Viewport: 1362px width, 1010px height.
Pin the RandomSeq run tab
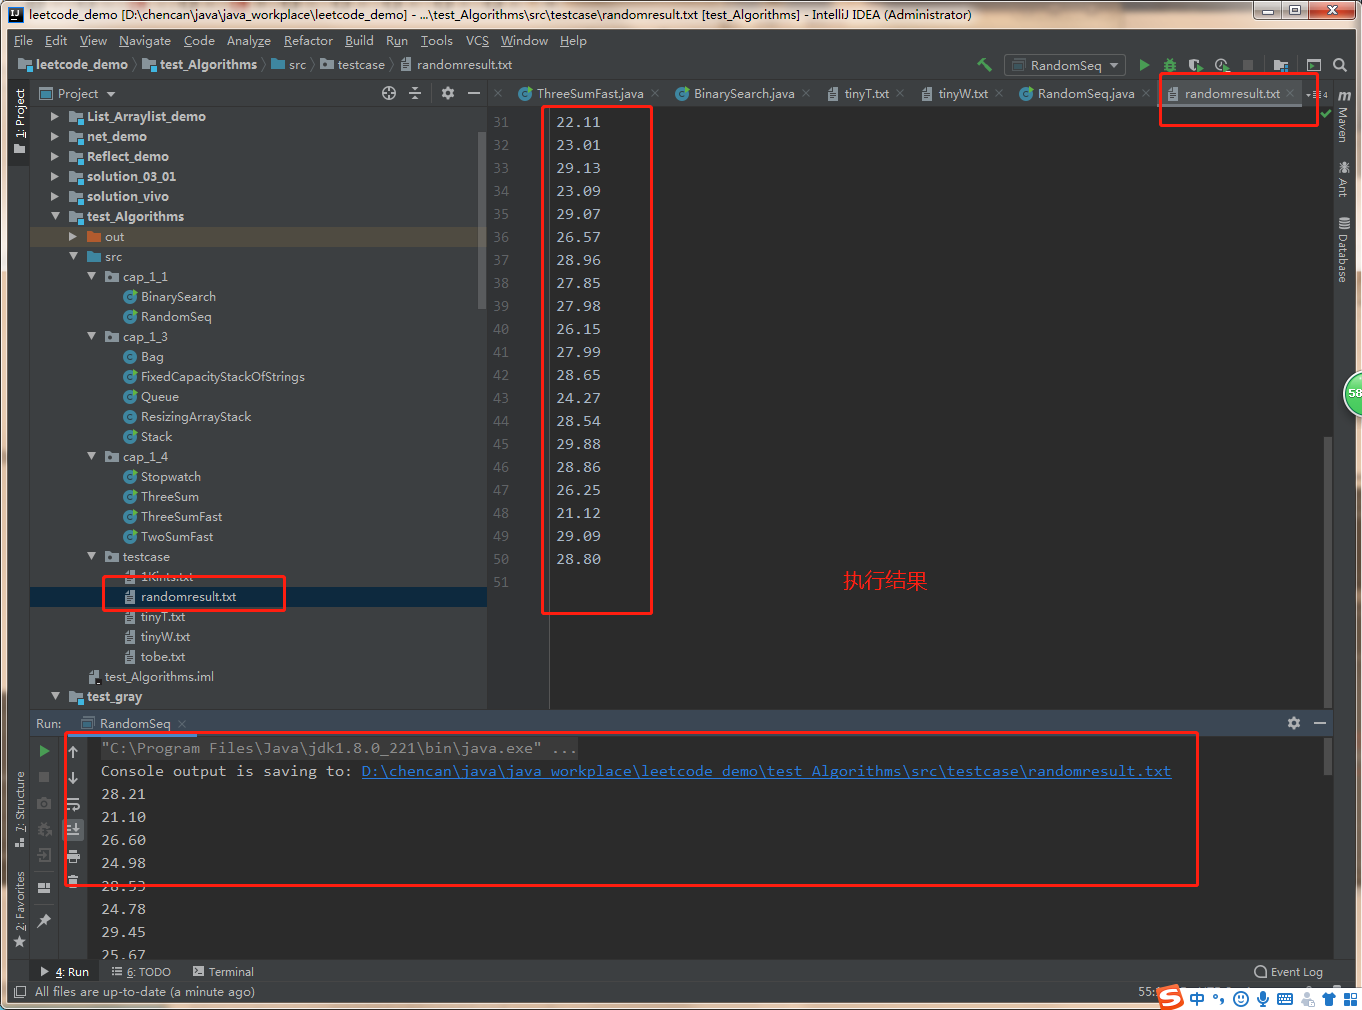coord(44,920)
